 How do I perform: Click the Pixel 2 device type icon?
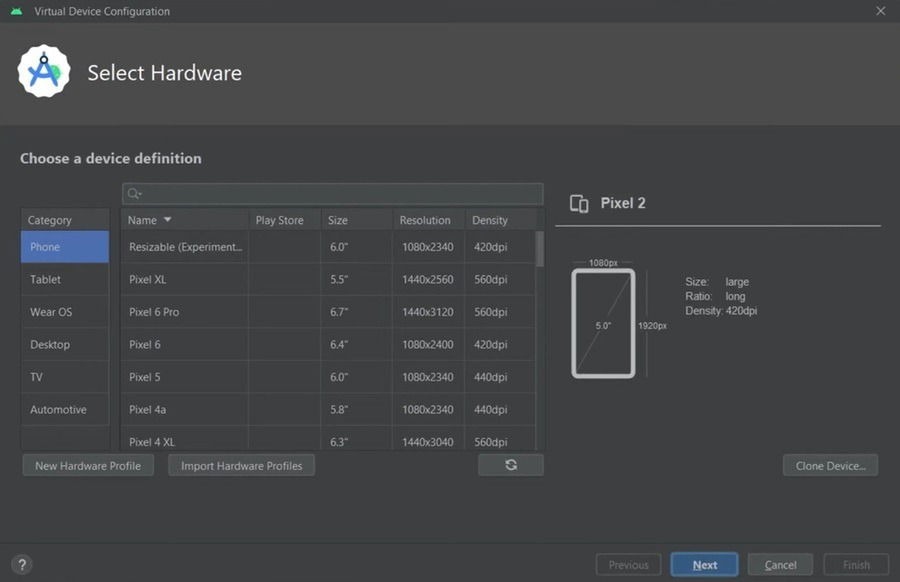[579, 204]
